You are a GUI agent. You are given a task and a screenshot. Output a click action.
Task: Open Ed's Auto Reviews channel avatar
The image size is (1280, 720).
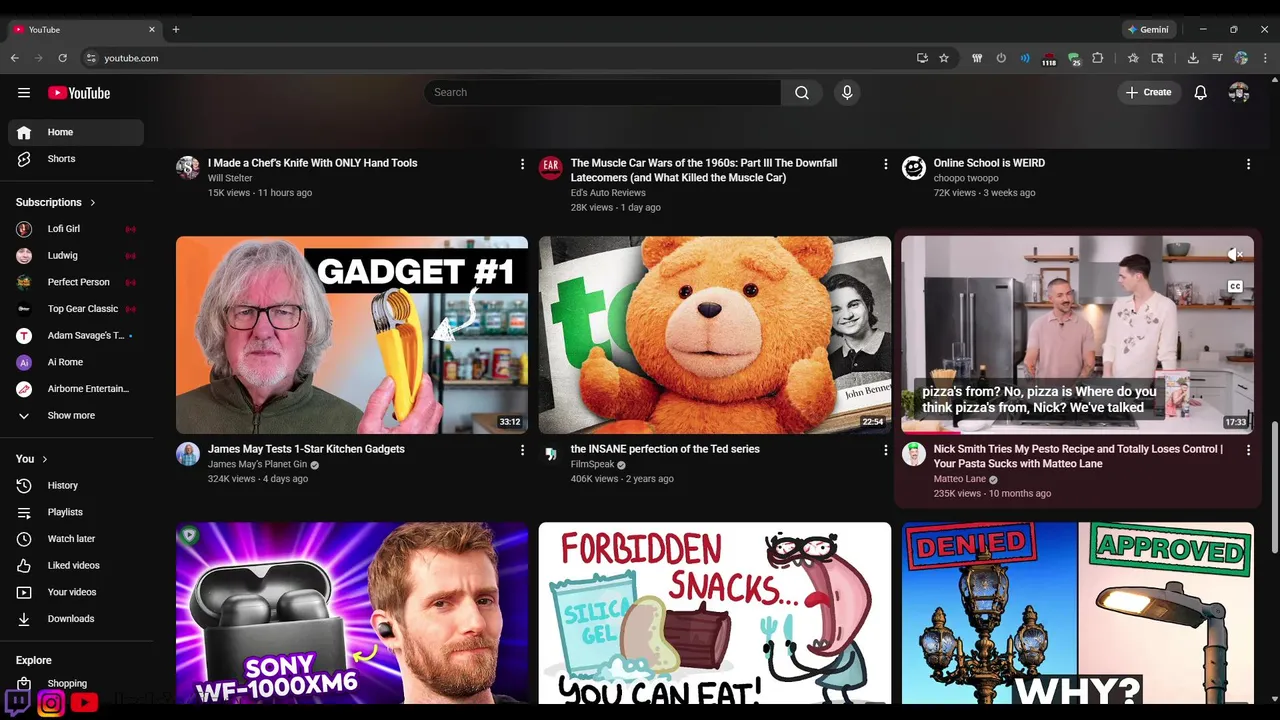point(551,168)
